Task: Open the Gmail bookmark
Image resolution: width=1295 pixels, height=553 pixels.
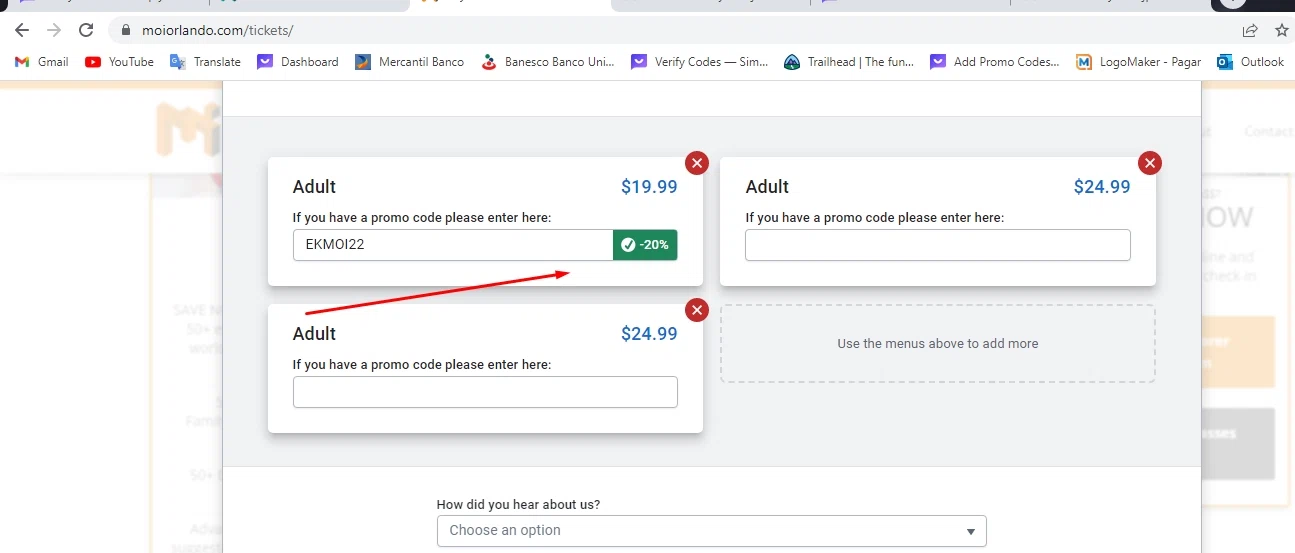Action: (x=42, y=62)
